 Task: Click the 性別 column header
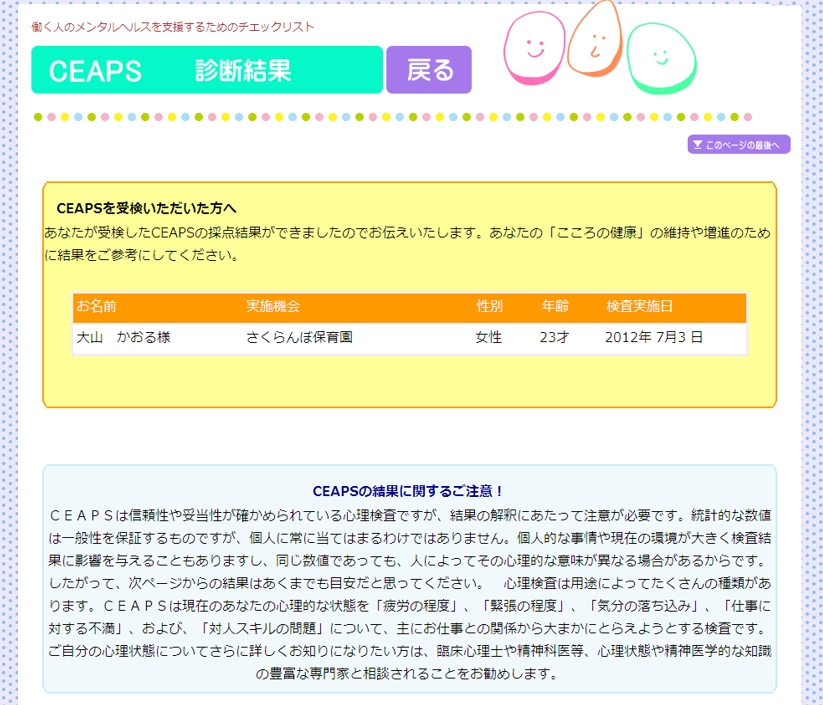pyautogui.click(x=489, y=306)
